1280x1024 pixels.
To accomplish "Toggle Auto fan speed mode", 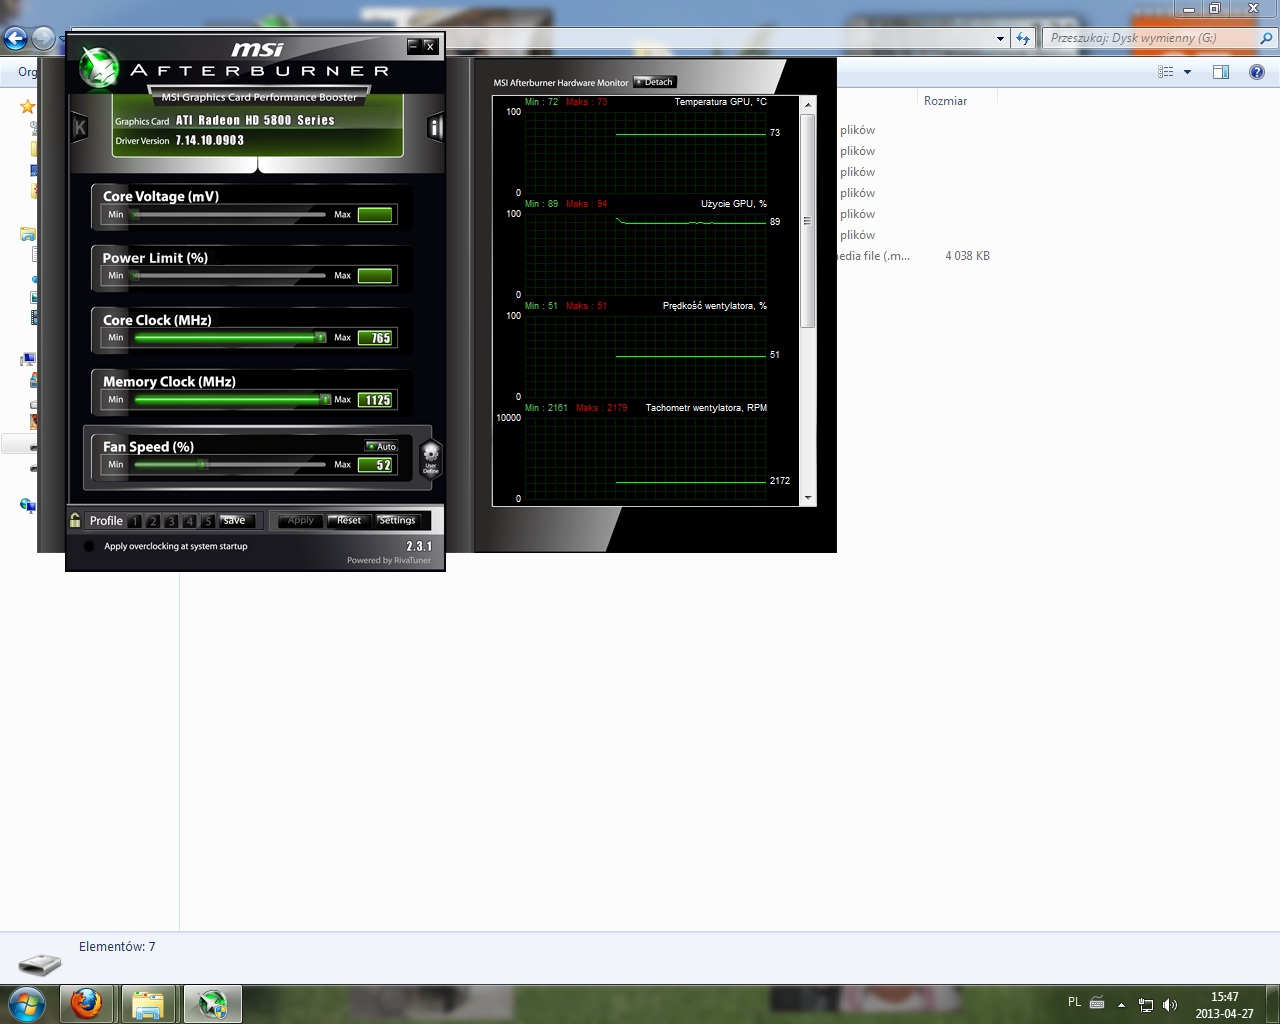I will pyautogui.click(x=382, y=446).
